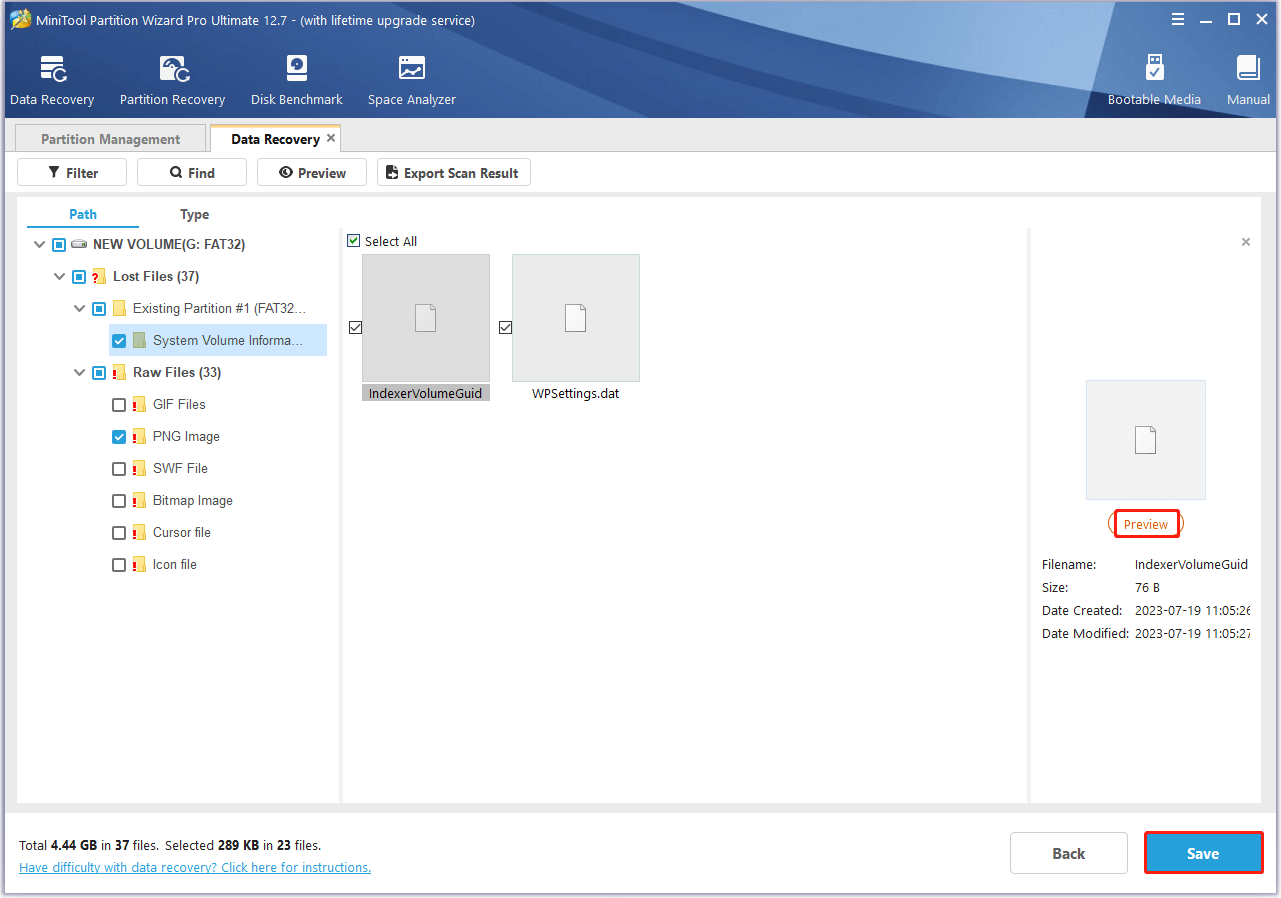The width and height of the screenshot is (1281, 898).
Task: Close the file preview panel
Action: [x=1245, y=242]
